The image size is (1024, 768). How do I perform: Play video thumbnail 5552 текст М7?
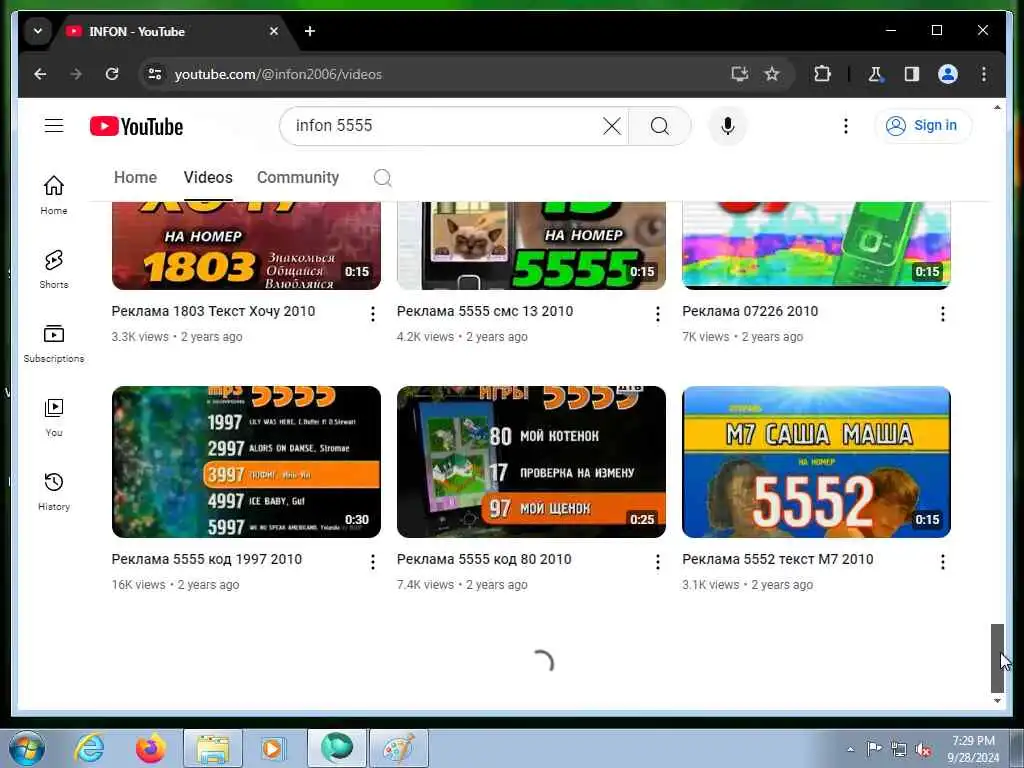(816, 462)
